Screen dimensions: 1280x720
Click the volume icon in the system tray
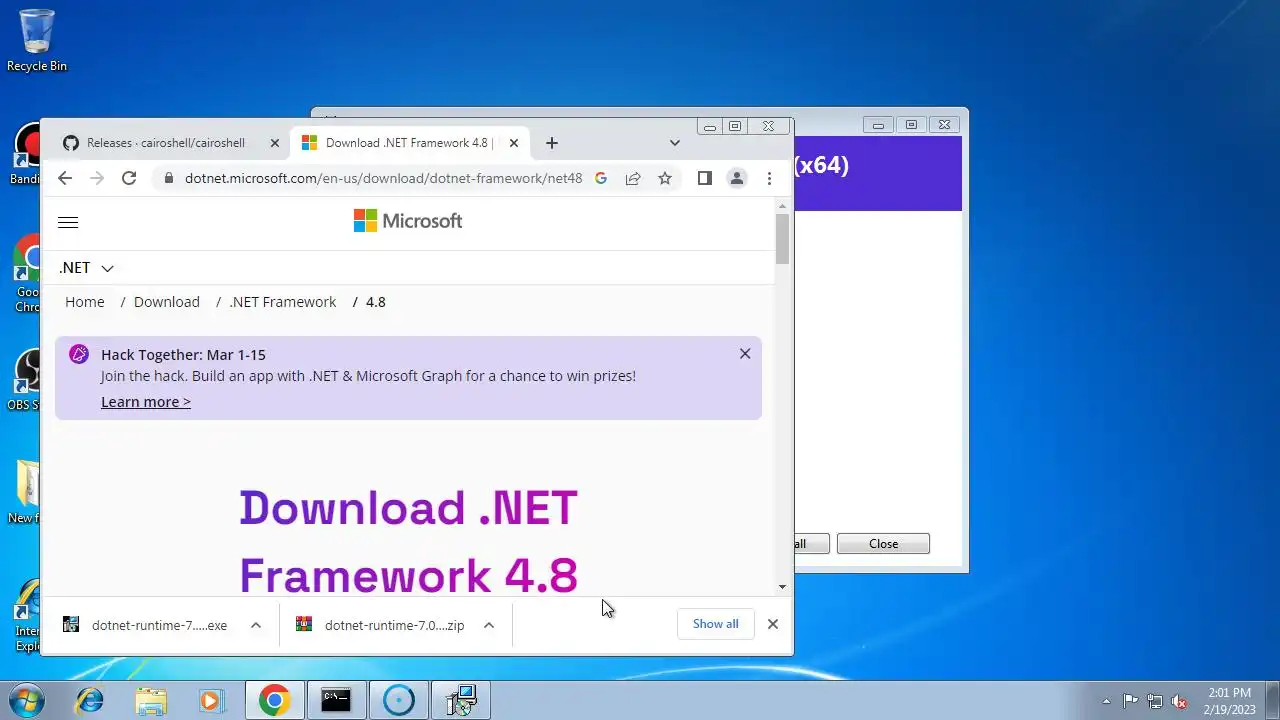pos(1179,701)
